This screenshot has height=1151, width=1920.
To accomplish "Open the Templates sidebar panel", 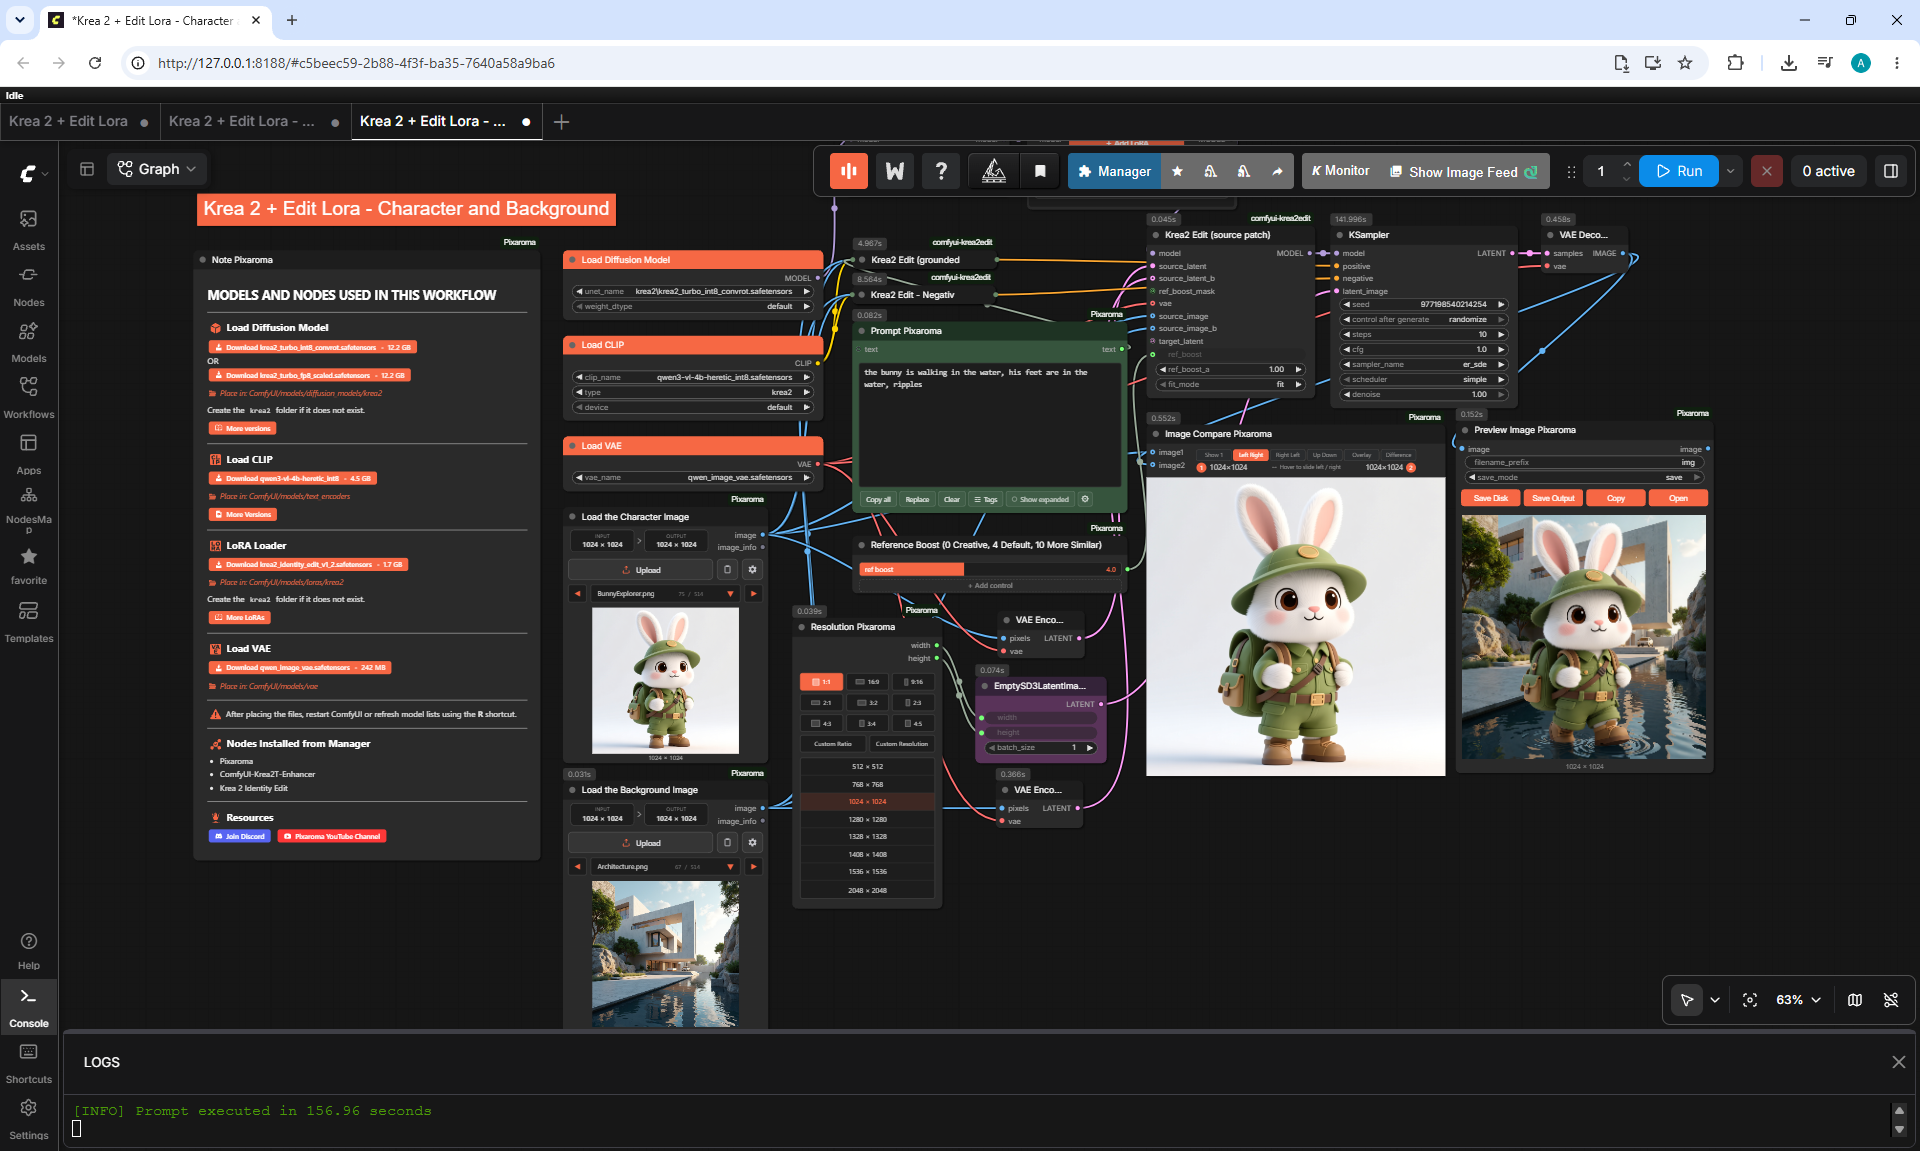I will (28, 621).
